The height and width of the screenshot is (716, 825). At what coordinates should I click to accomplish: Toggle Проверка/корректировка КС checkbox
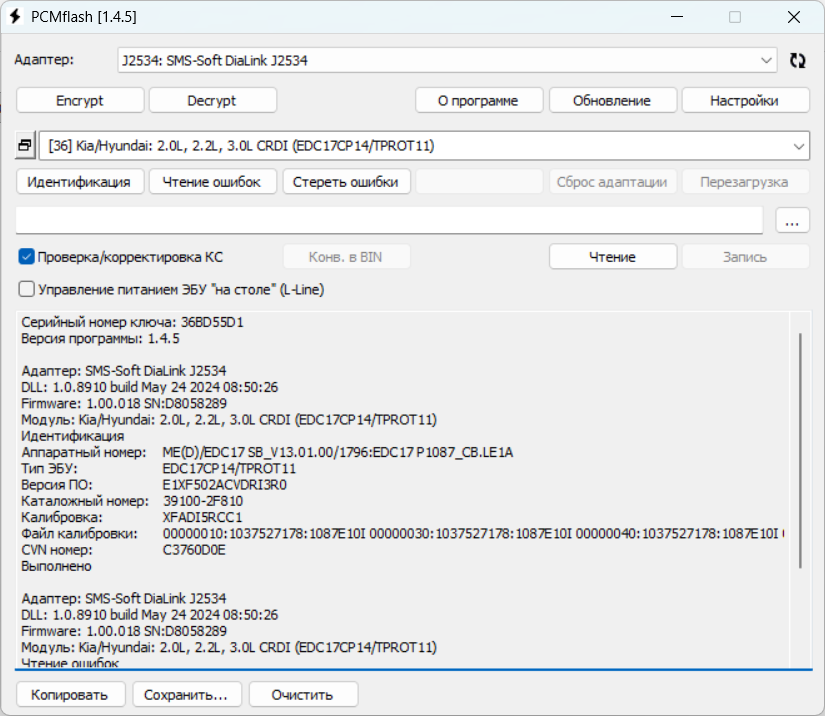pos(27,257)
